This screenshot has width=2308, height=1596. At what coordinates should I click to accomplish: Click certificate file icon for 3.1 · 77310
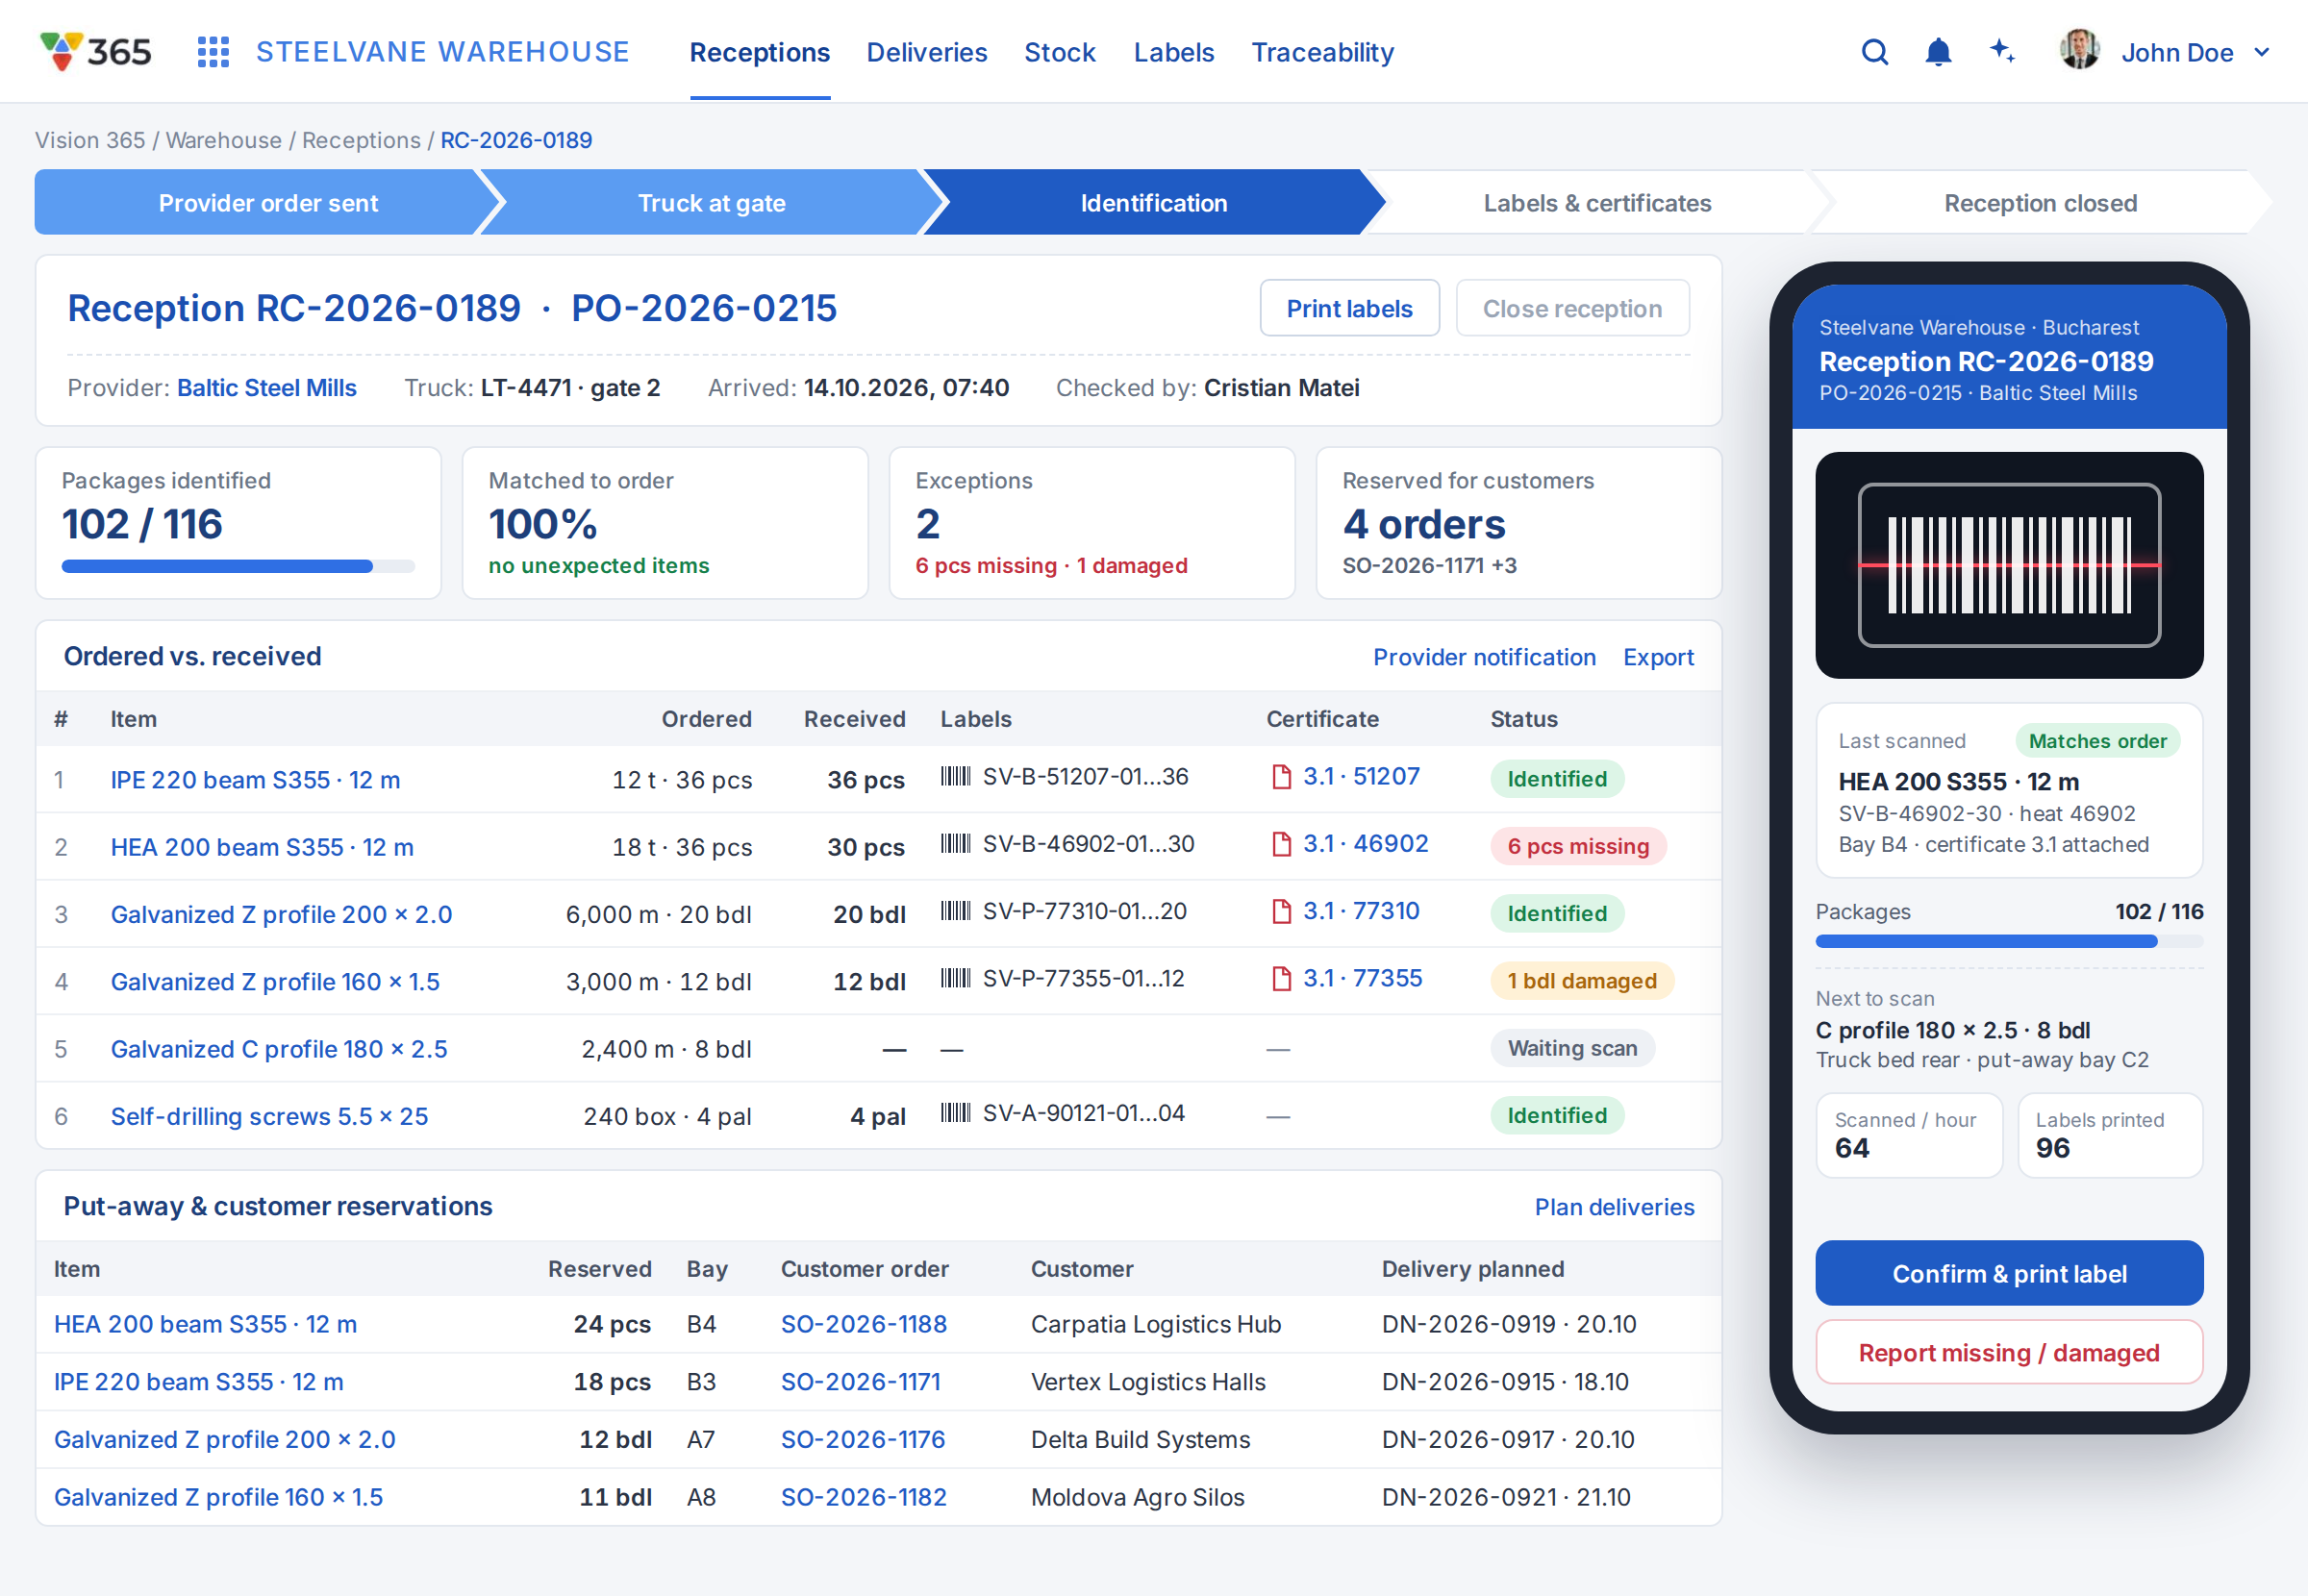pos(1280,911)
